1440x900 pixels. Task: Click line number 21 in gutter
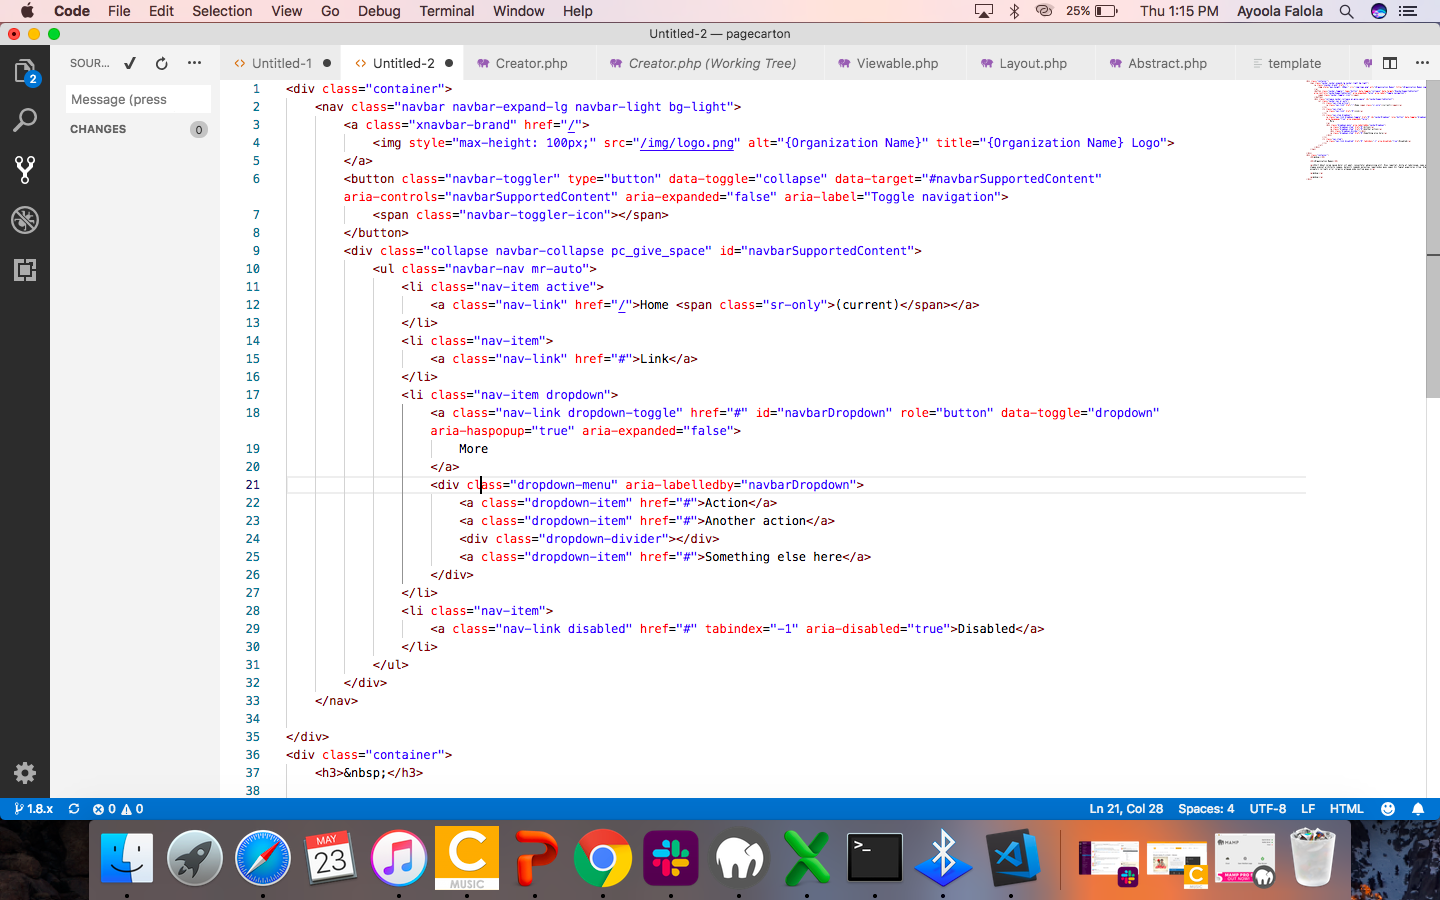[x=253, y=485]
